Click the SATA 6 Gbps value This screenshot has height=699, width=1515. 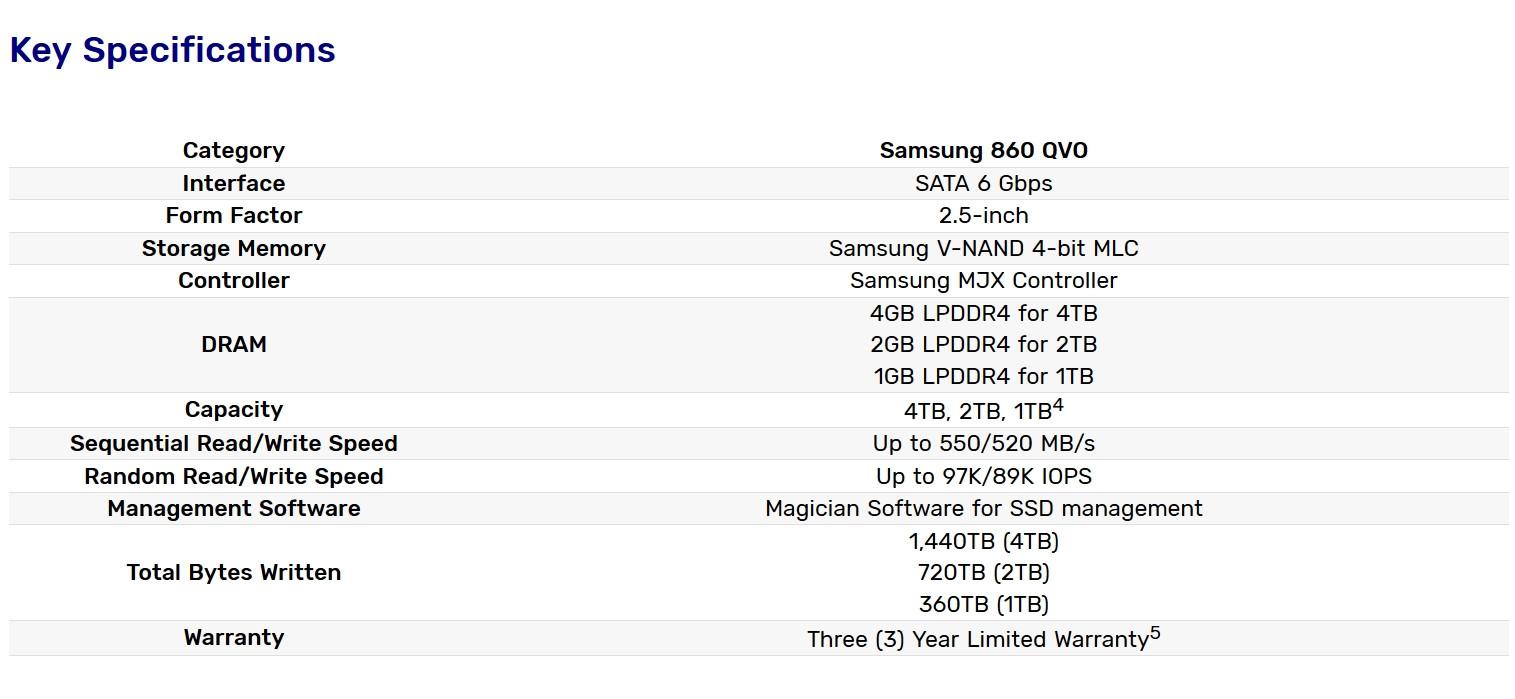point(983,184)
